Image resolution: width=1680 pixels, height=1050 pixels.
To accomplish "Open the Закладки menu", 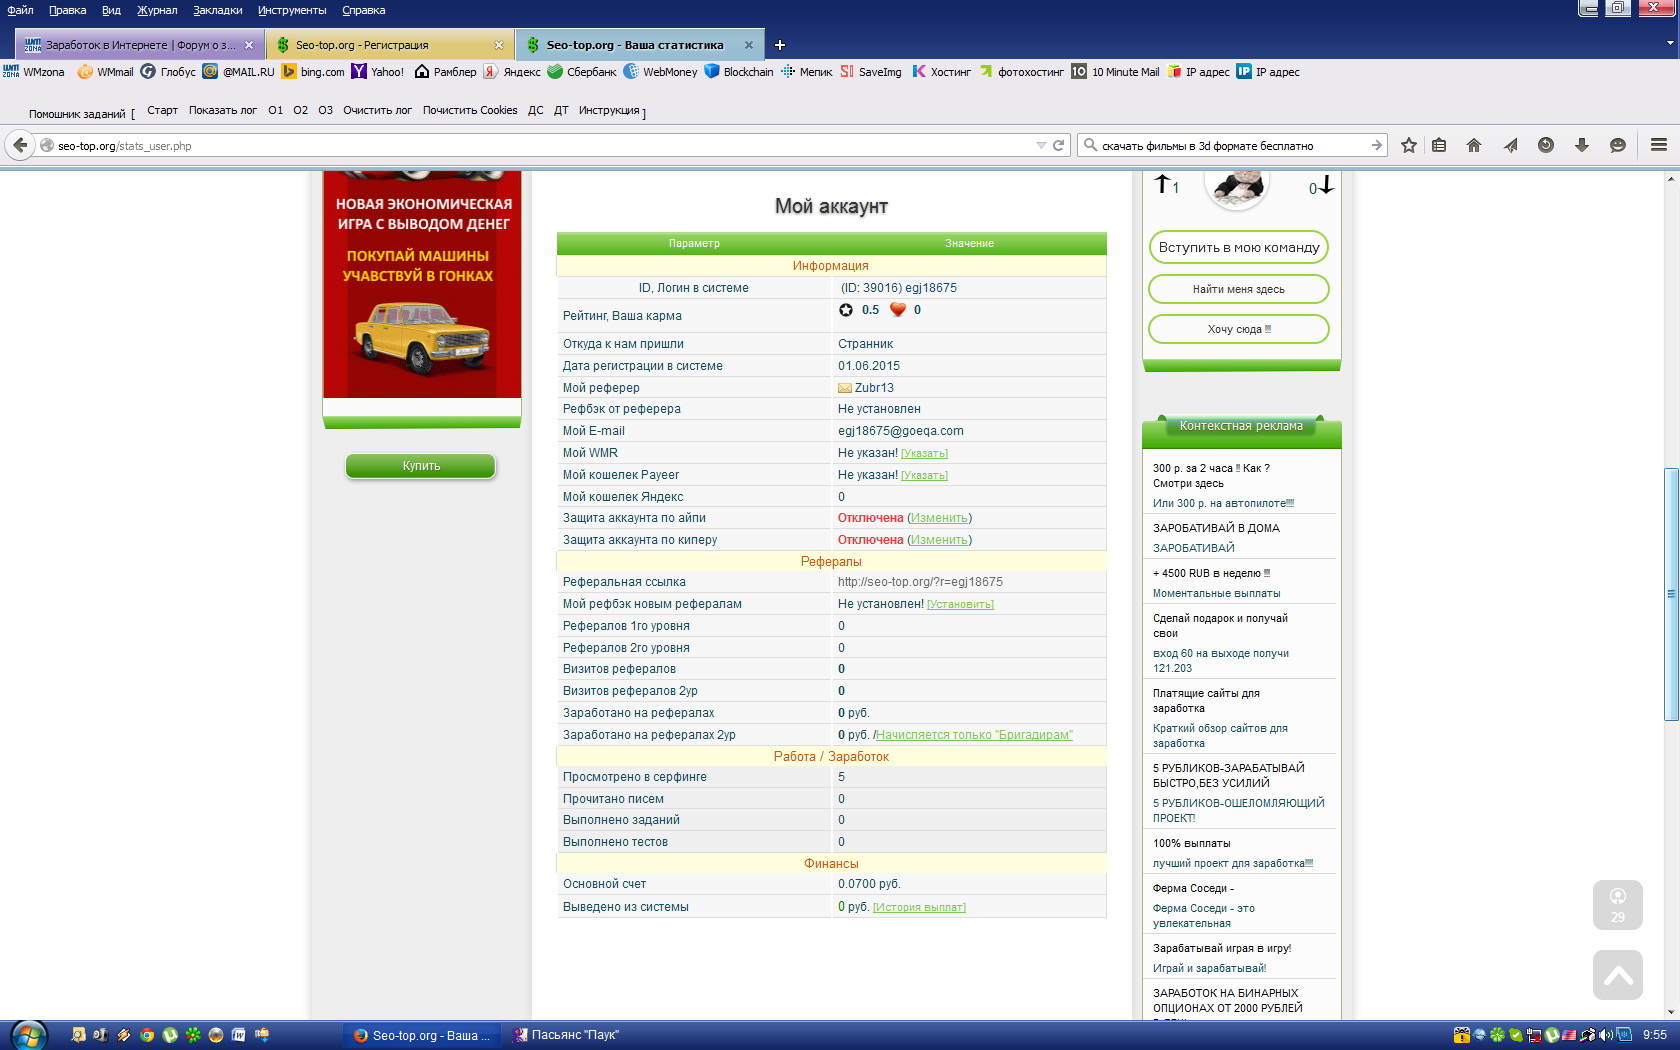I will point(218,10).
